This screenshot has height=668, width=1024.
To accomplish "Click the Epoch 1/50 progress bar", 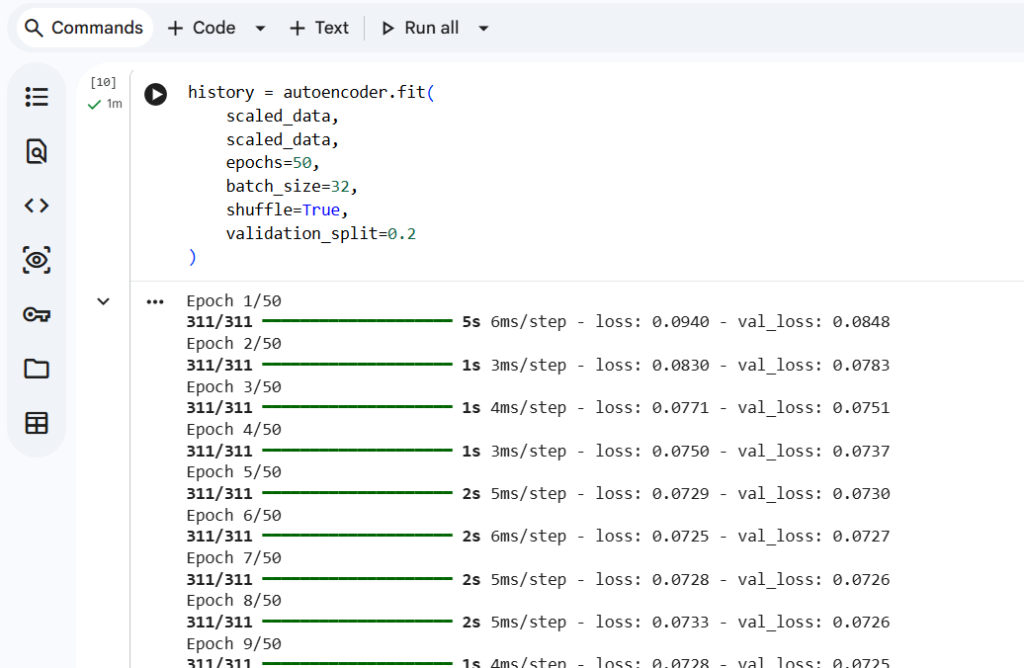I will pyautogui.click(x=357, y=322).
